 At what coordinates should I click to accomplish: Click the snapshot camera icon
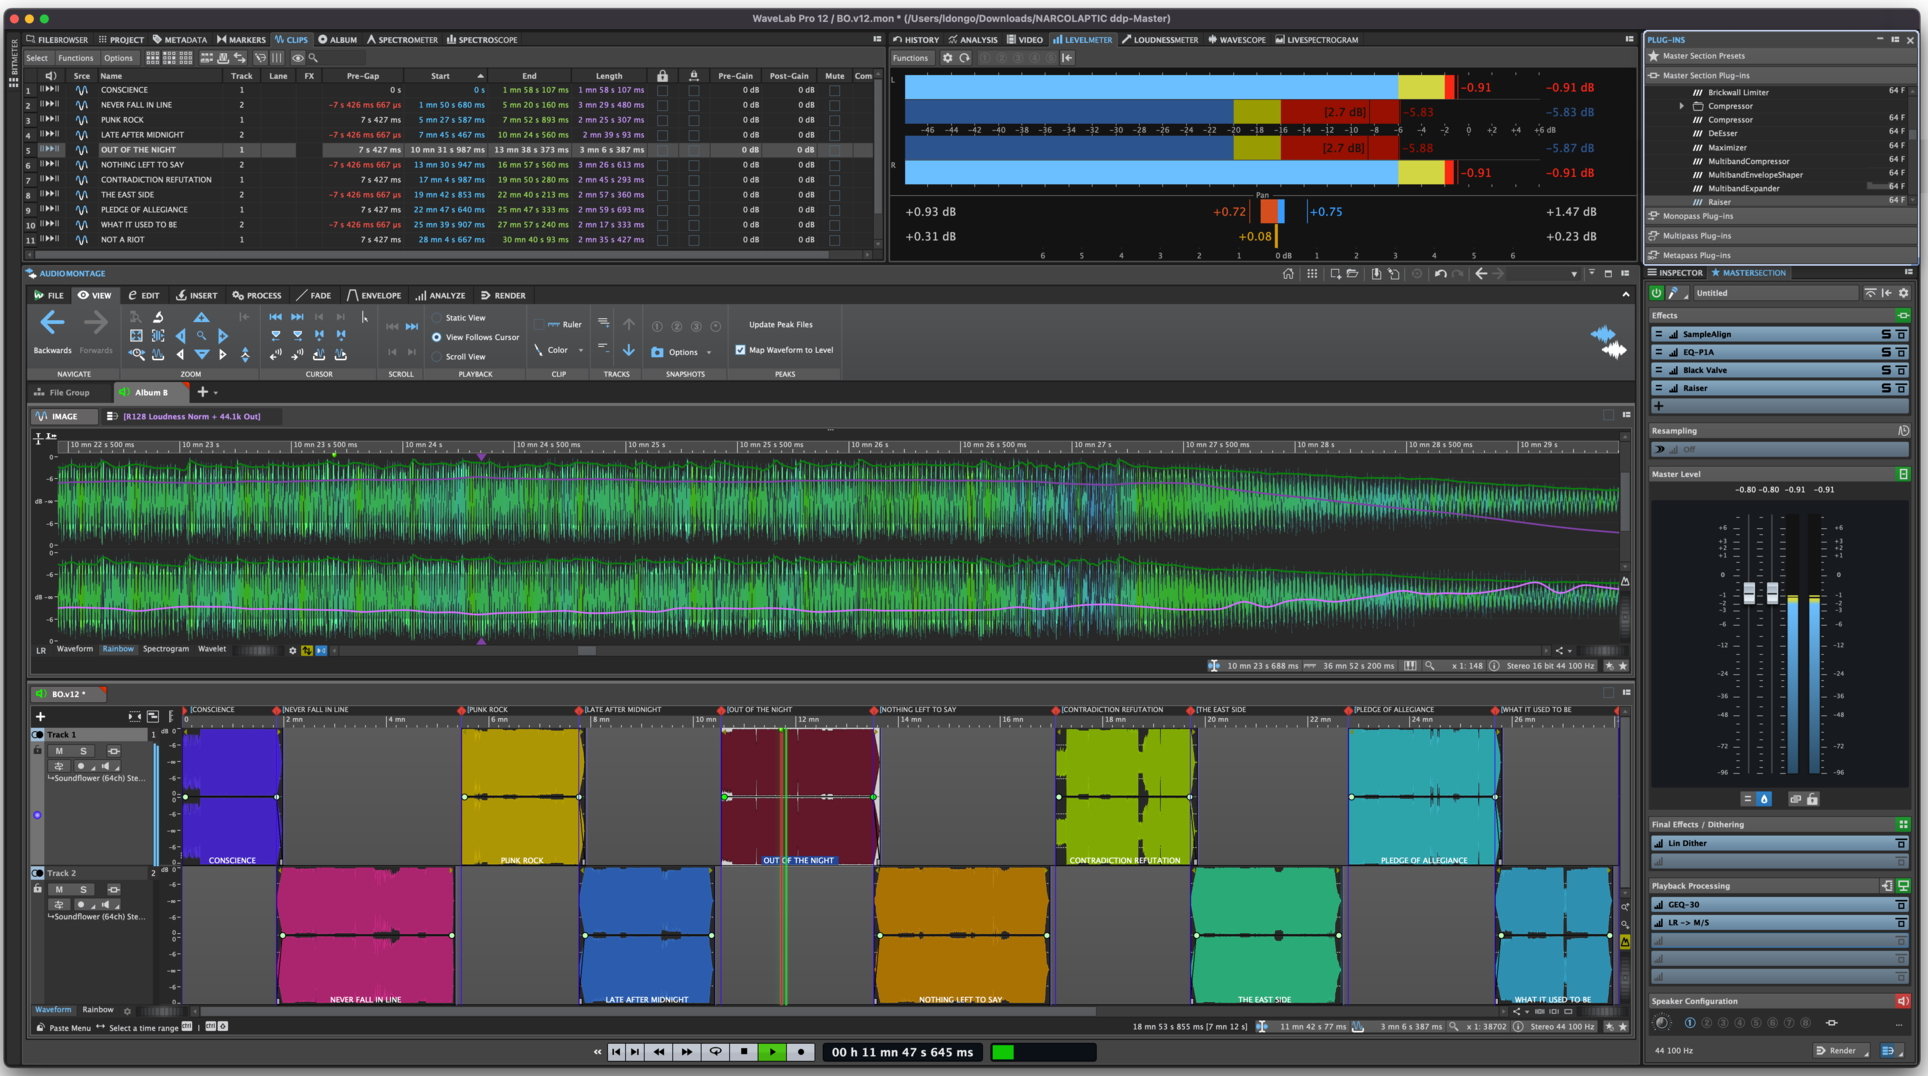(x=657, y=352)
